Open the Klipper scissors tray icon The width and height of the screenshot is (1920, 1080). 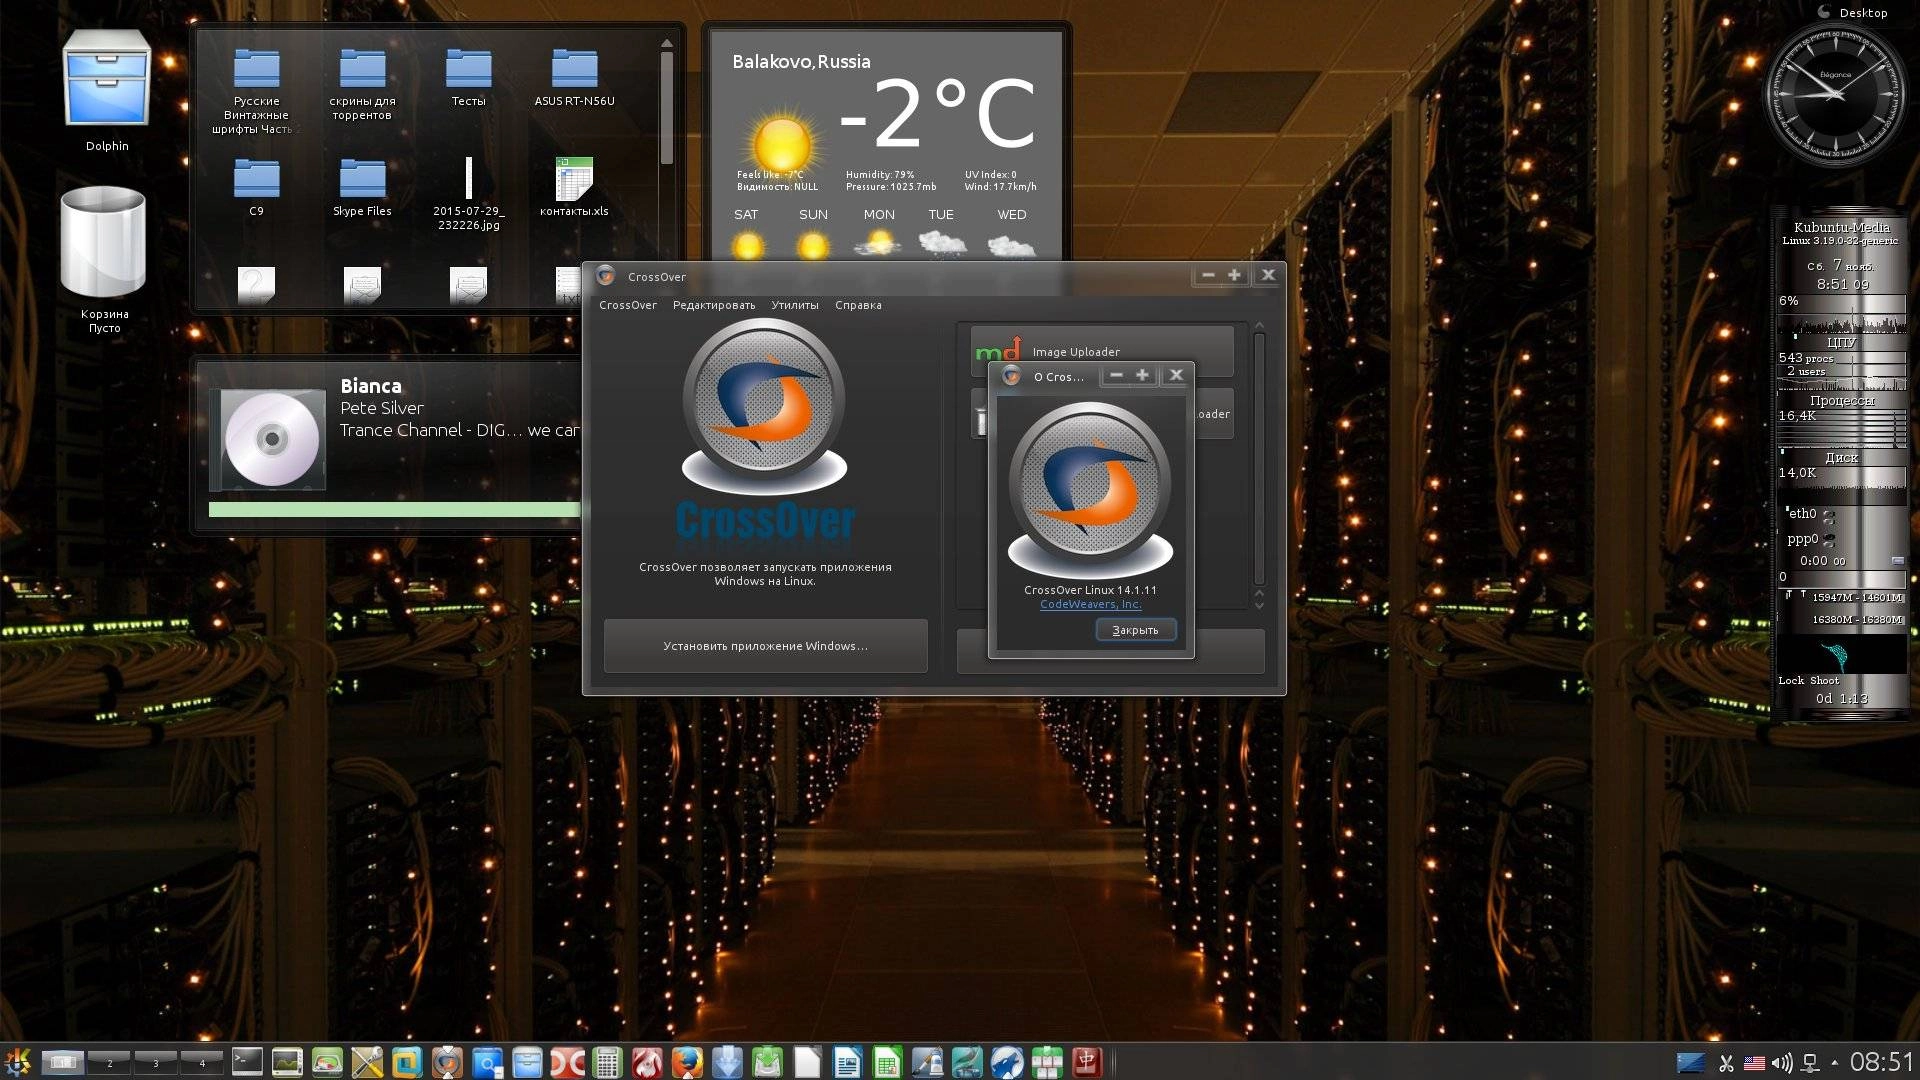point(1726,1062)
